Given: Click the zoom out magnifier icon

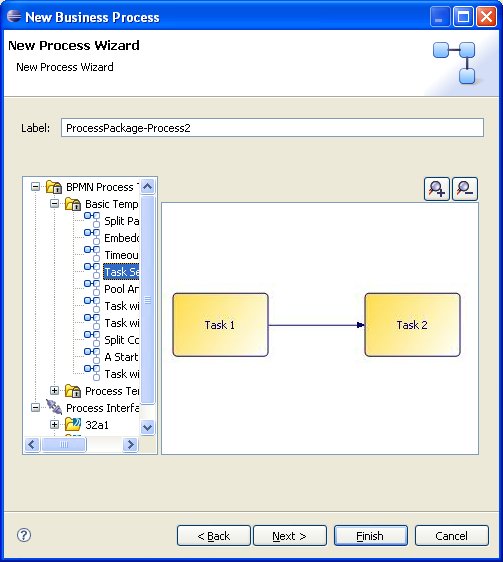Looking at the screenshot, I should click(x=465, y=189).
